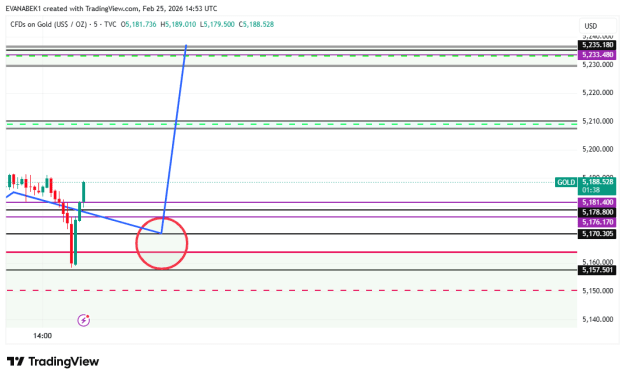625x379 pixels.
Task: Click the open value O5,181.736
Action: tap(138, 24)
